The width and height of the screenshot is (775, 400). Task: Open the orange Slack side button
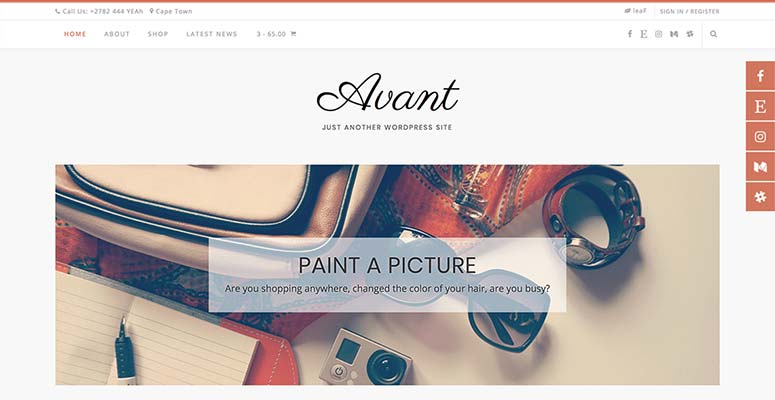761,197
